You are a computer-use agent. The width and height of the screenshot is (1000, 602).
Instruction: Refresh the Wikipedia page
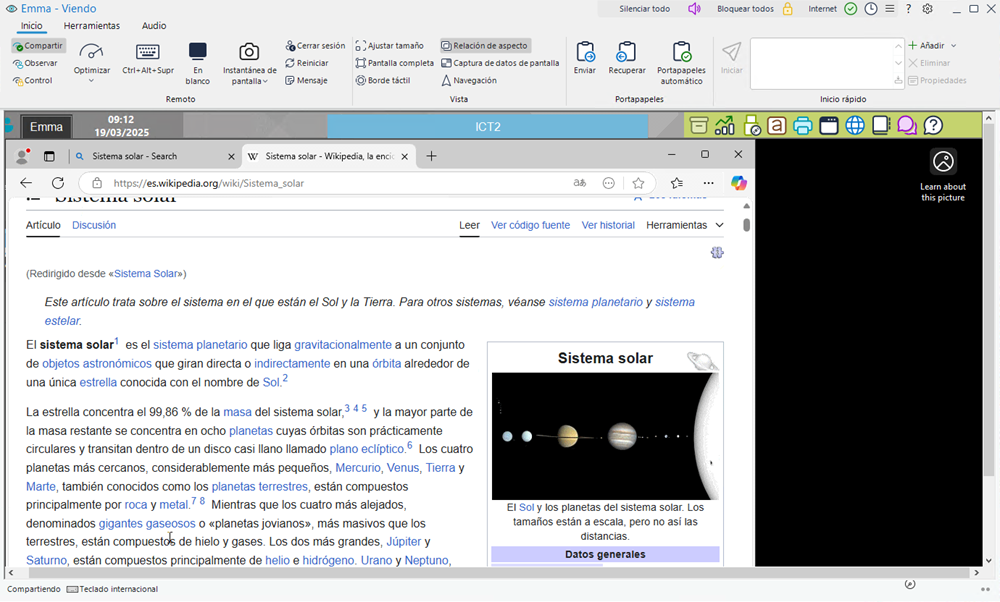tap(58, 183)
